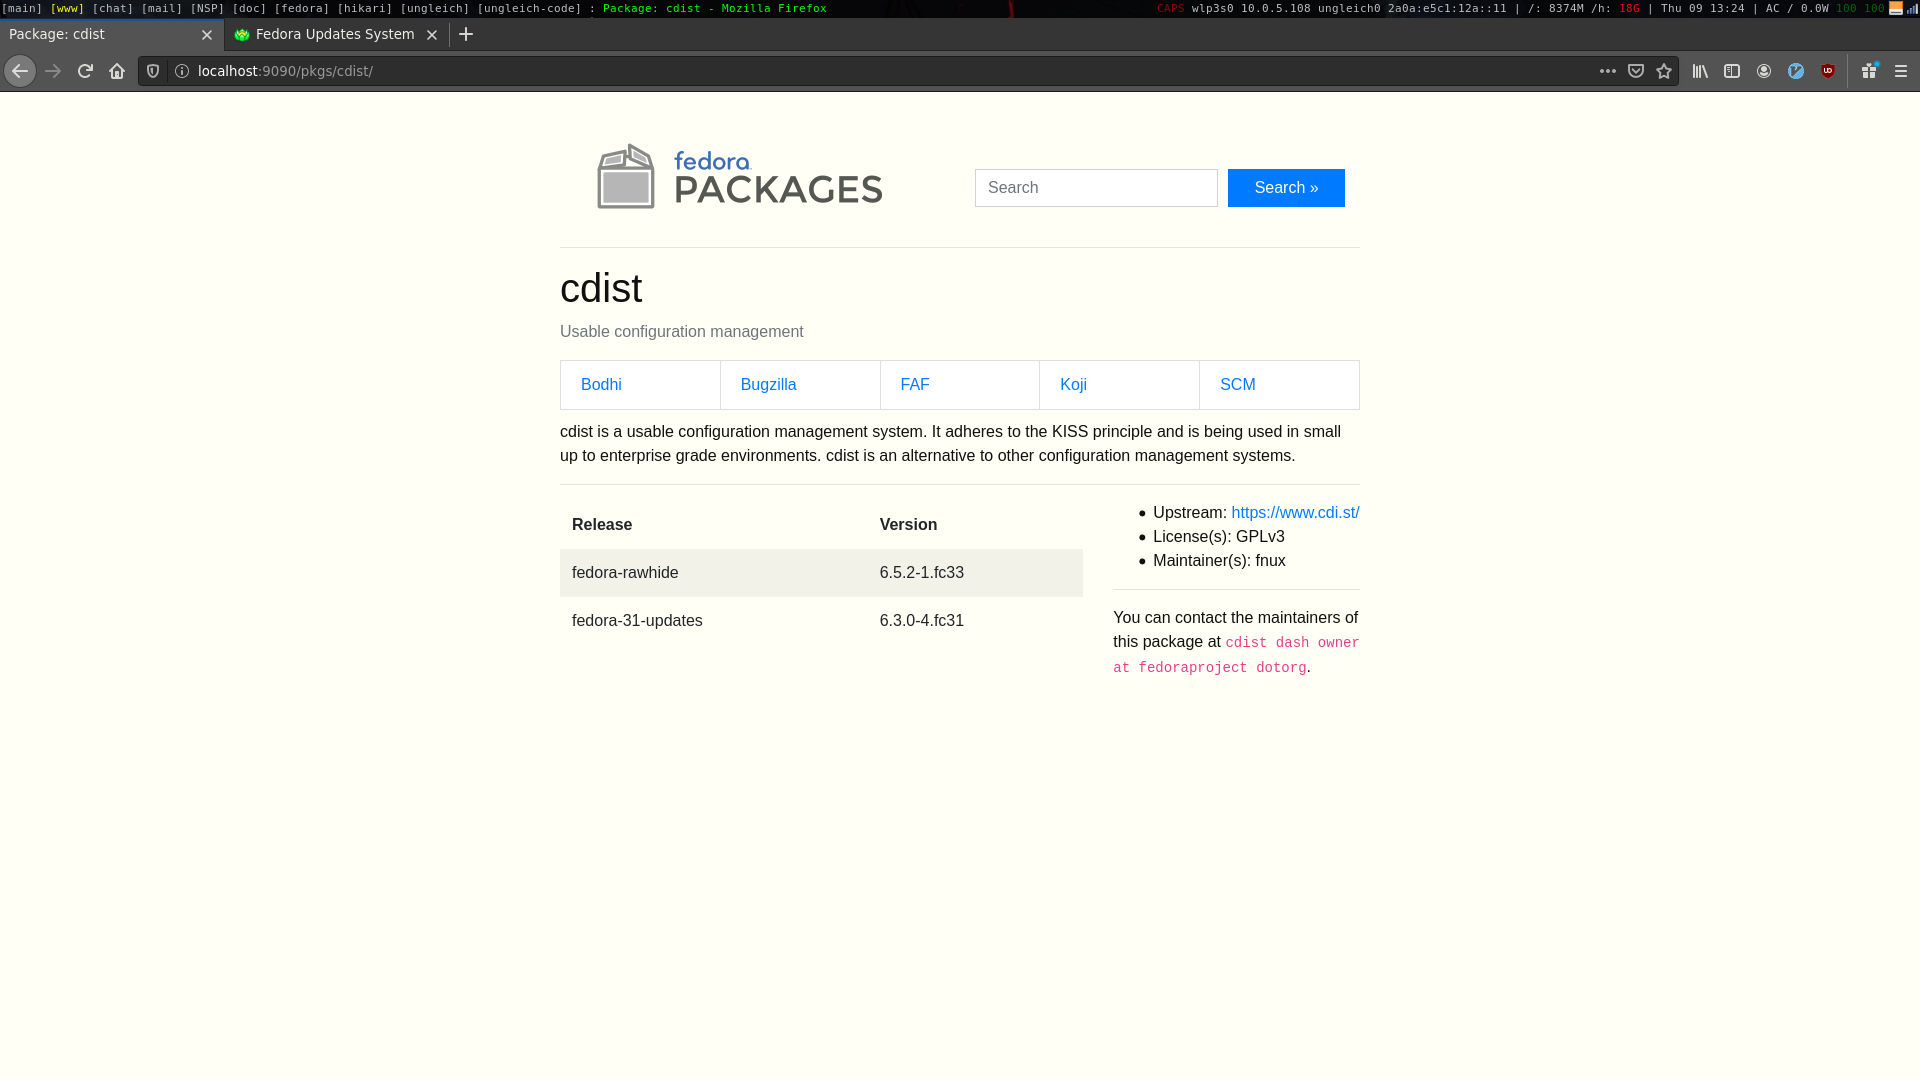Switch to [fedora] workspace in status bar
Image resolution: width=1920 pixels, height=1080 pixels.
[302, 8]
